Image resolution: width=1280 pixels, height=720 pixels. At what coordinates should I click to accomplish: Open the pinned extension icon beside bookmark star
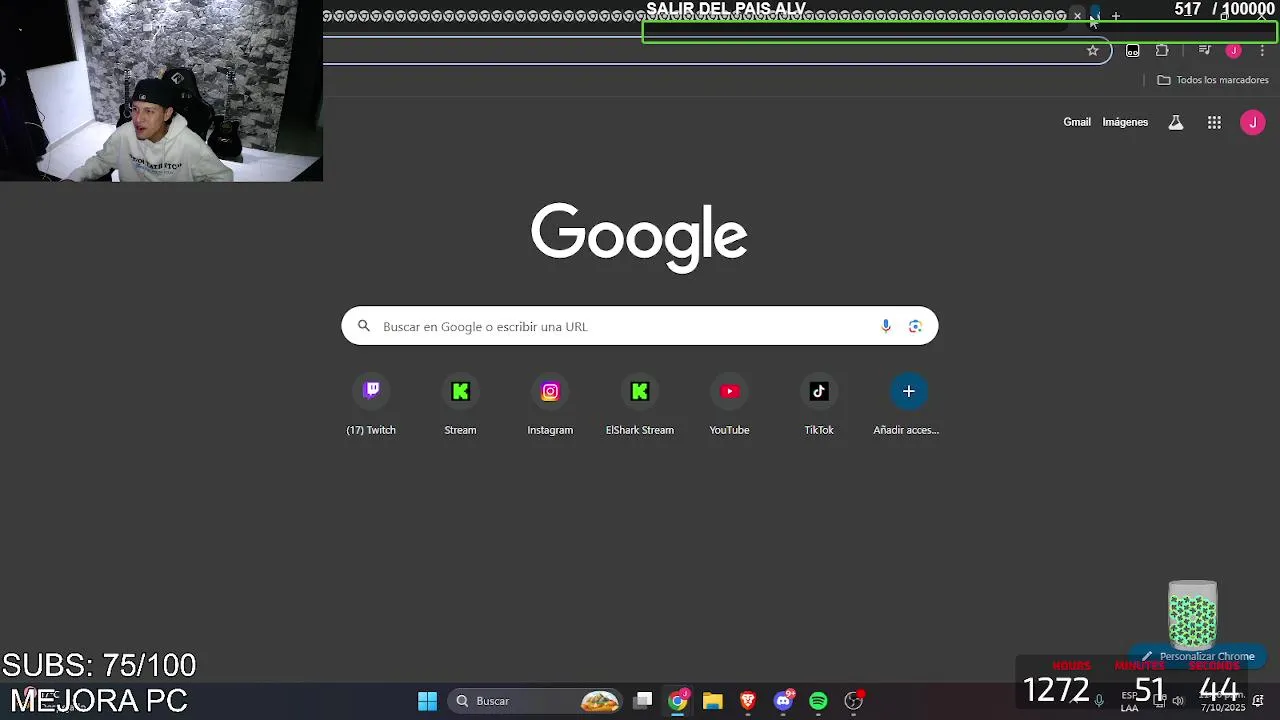pyautogui.click(x=1132, y=50)
